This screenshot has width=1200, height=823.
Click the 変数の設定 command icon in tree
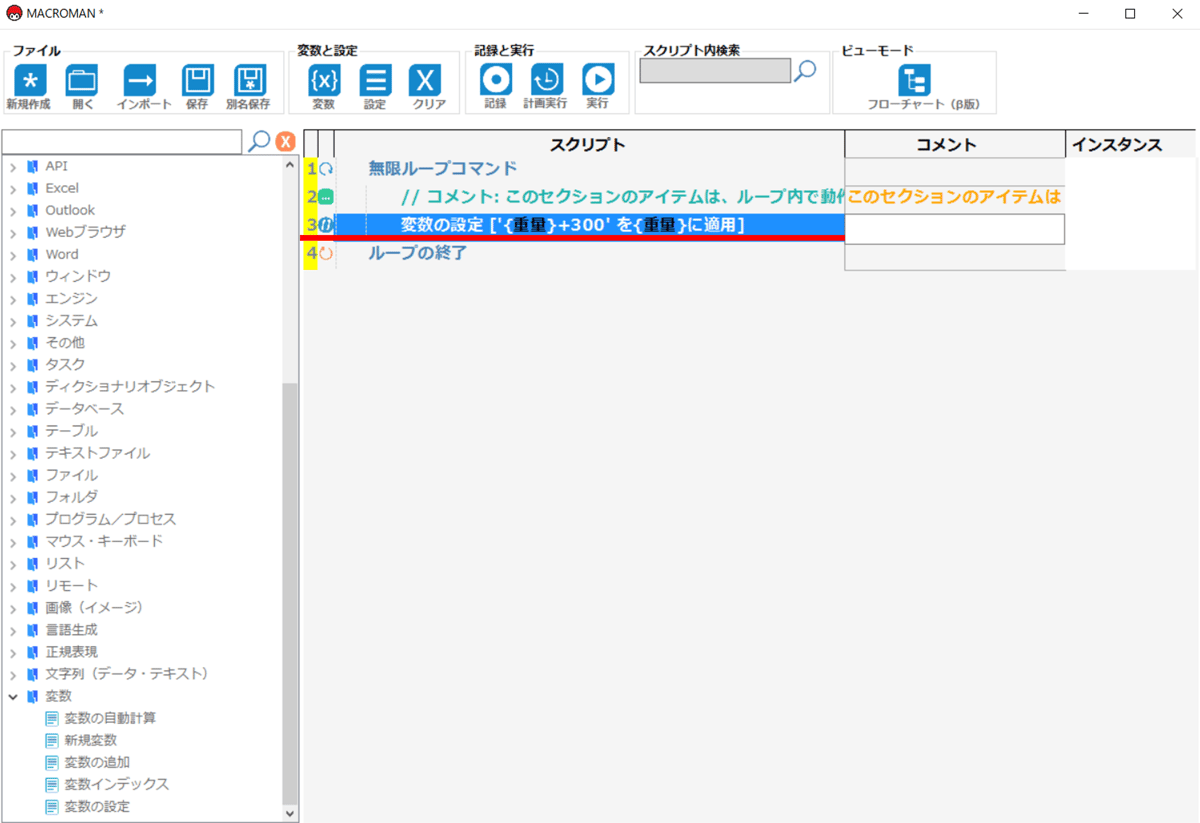coord(52,806)
